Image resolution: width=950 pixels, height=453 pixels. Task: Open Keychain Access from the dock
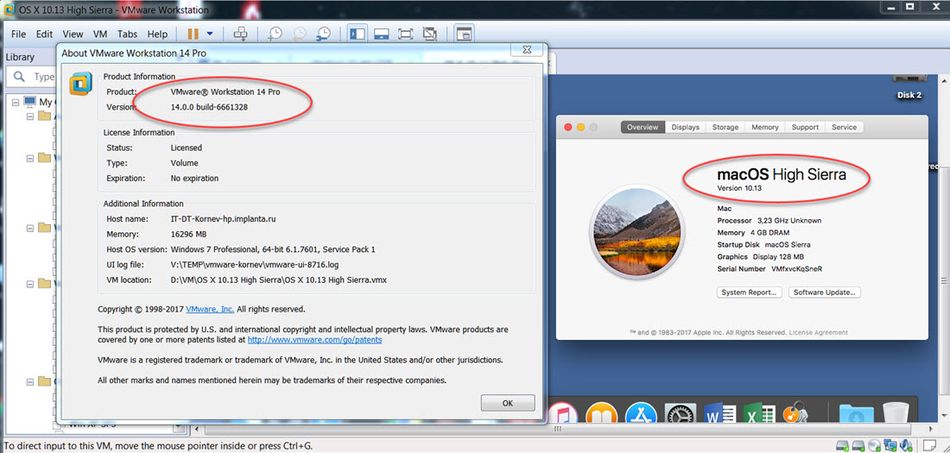pyautogui.click(x=795, y=414)
